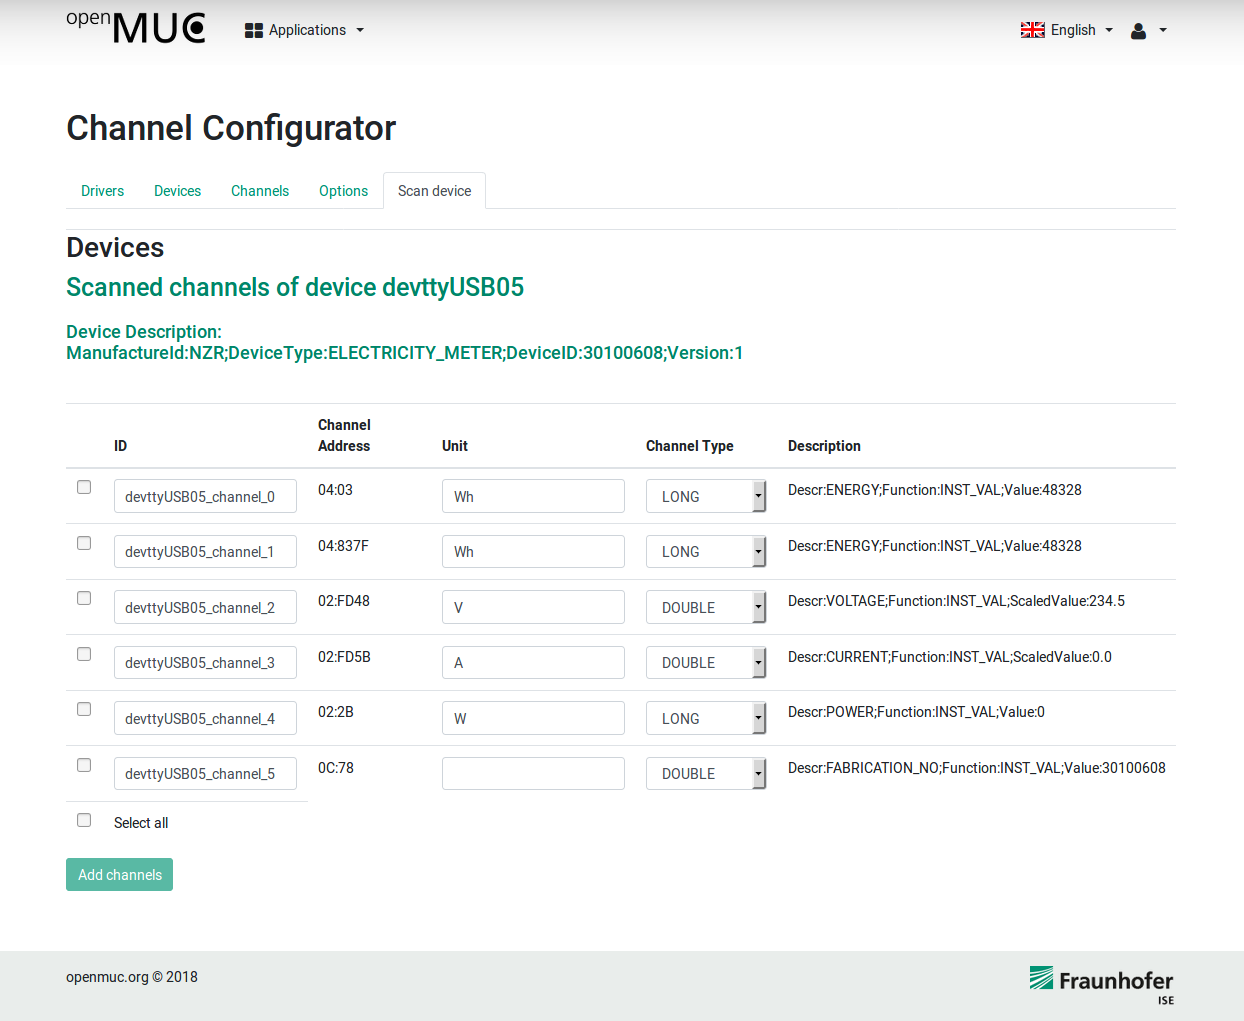Enable the Select all checkbox
Screen dimensions: 1244x1021
click(84, 820)
